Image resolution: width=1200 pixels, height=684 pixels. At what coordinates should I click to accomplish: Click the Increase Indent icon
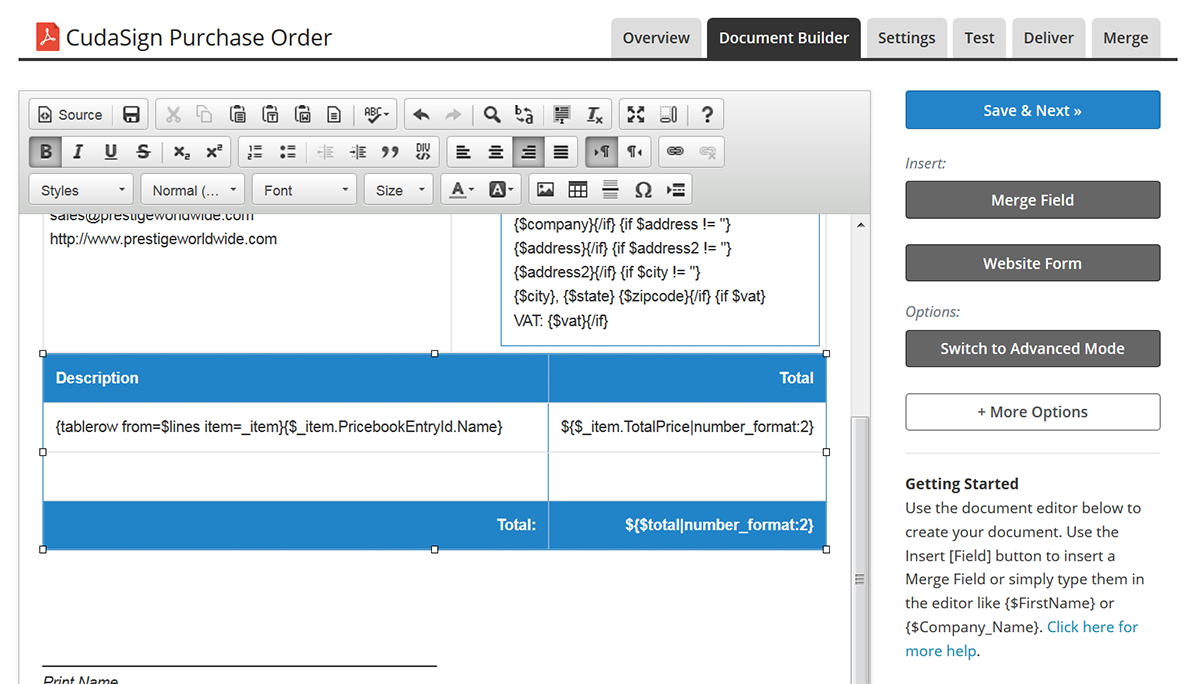[357, 152]
